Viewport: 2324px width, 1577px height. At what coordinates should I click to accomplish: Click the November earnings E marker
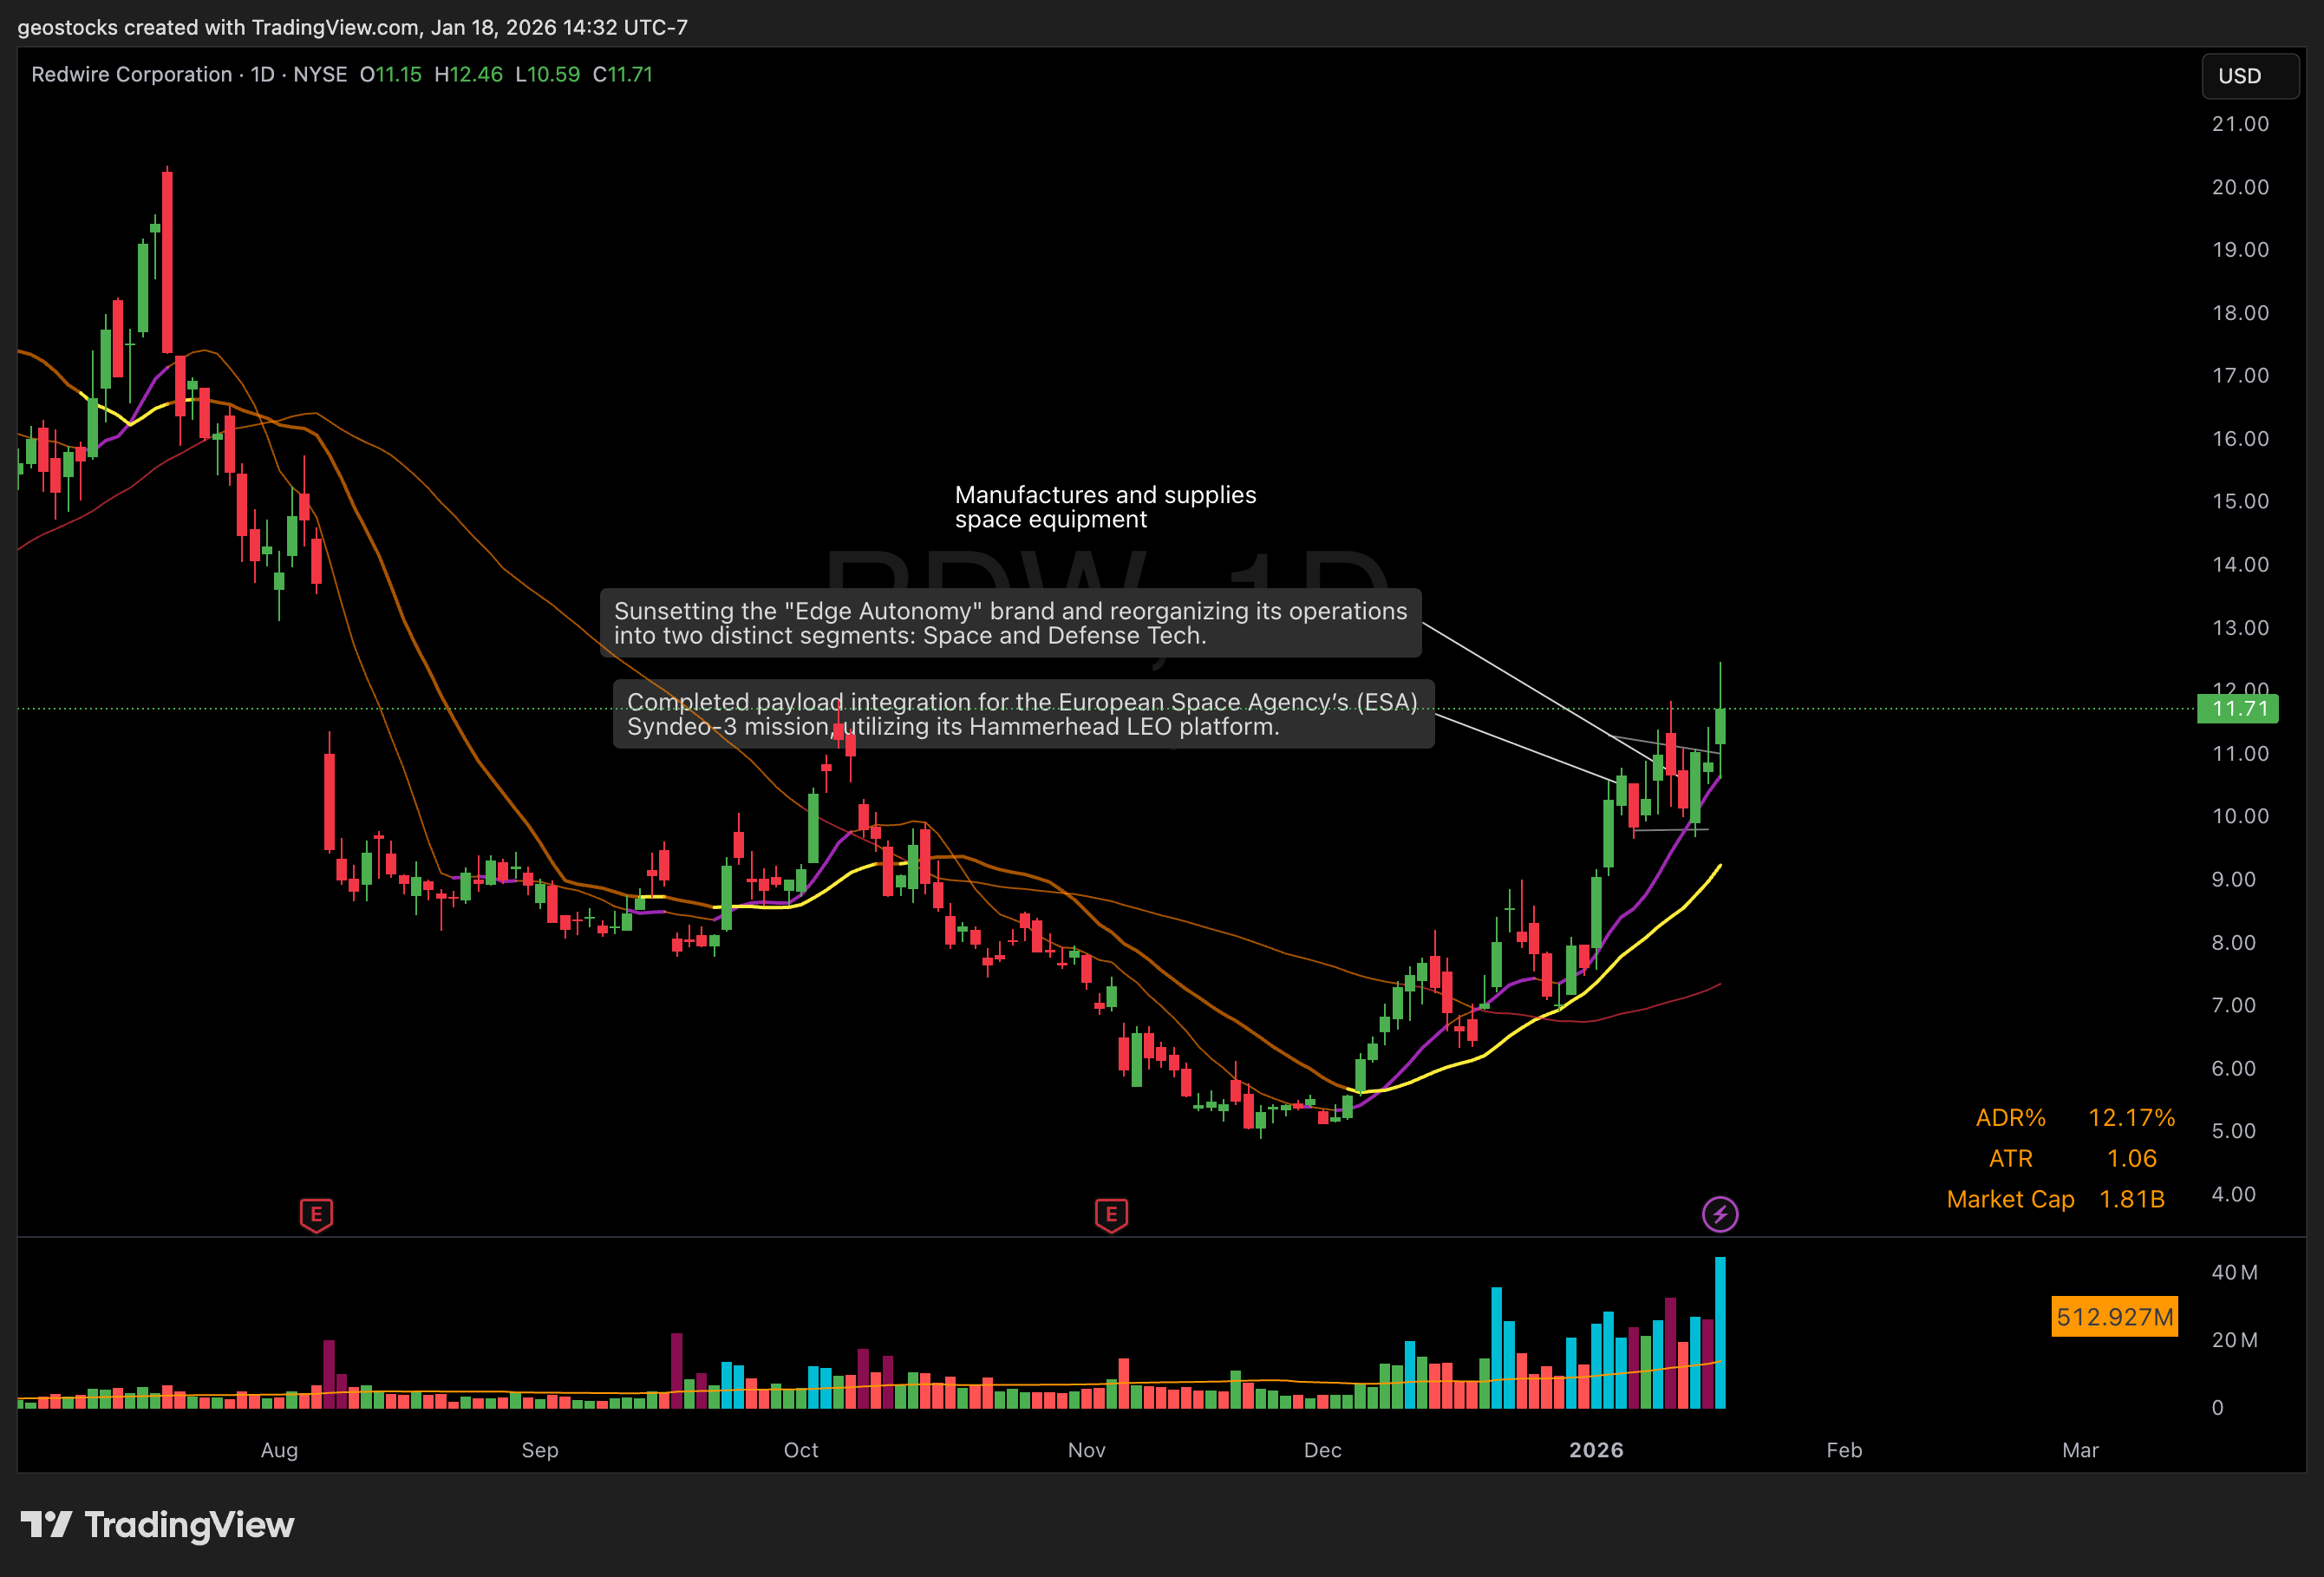(1111, 1214)
